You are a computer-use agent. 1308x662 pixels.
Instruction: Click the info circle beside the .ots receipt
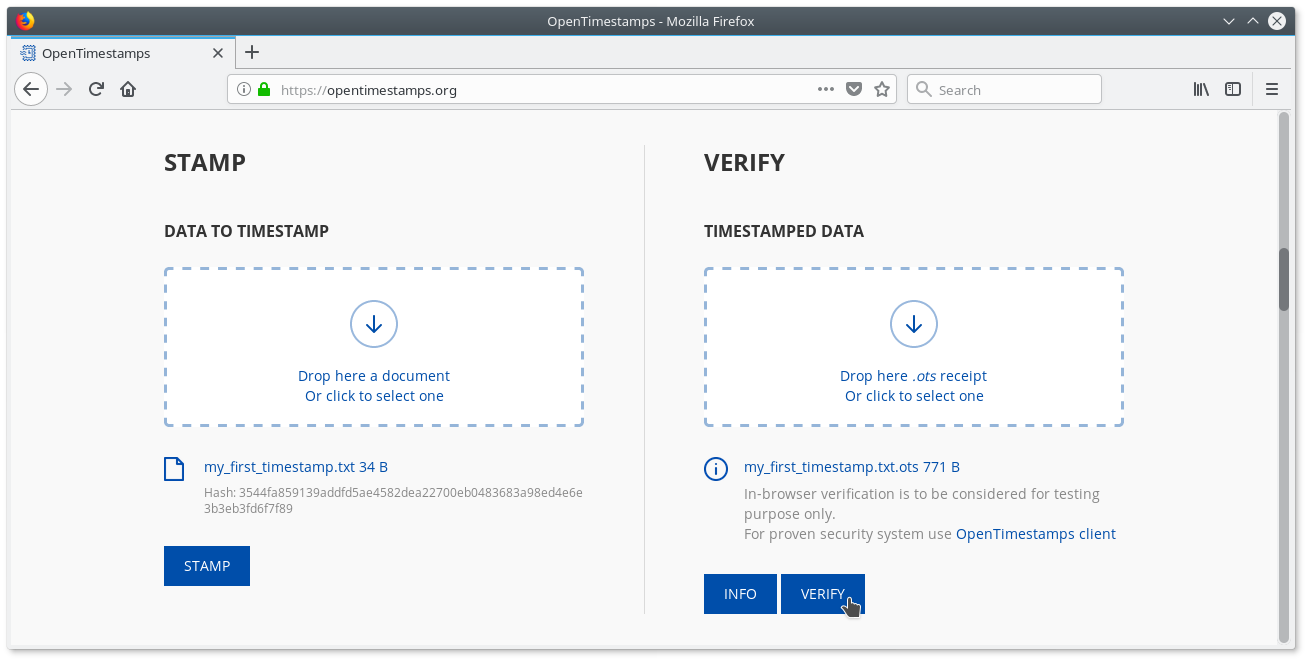coord(716,468)
